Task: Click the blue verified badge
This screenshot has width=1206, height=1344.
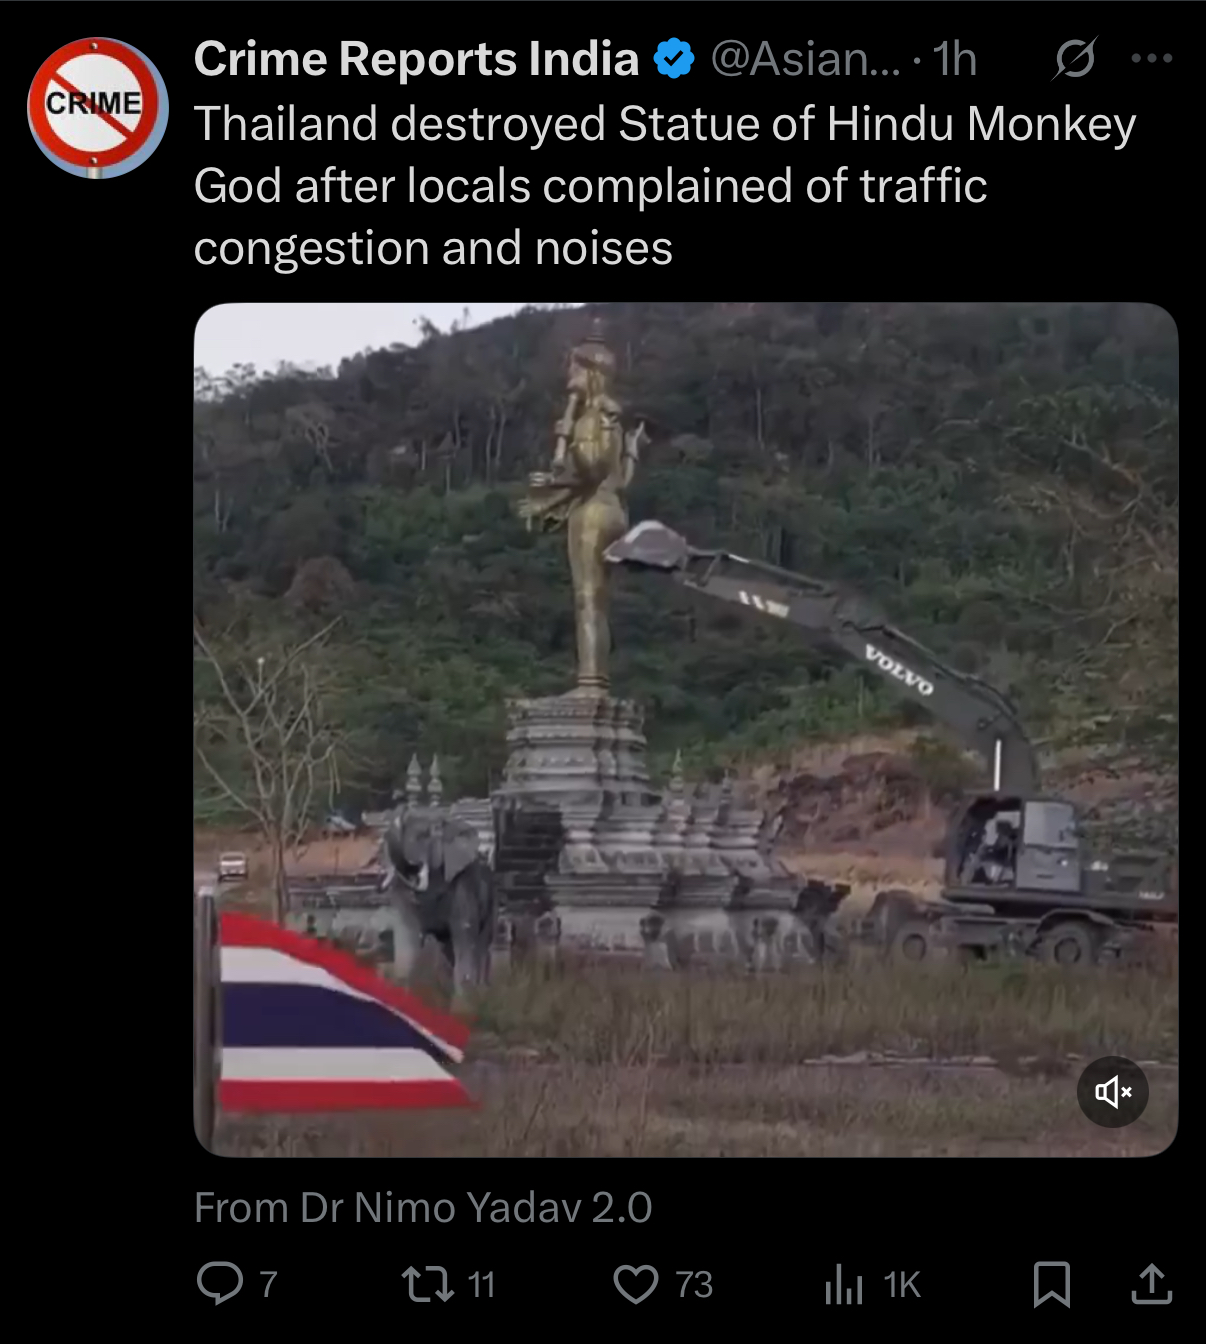Action: click(x=674, y=59)
